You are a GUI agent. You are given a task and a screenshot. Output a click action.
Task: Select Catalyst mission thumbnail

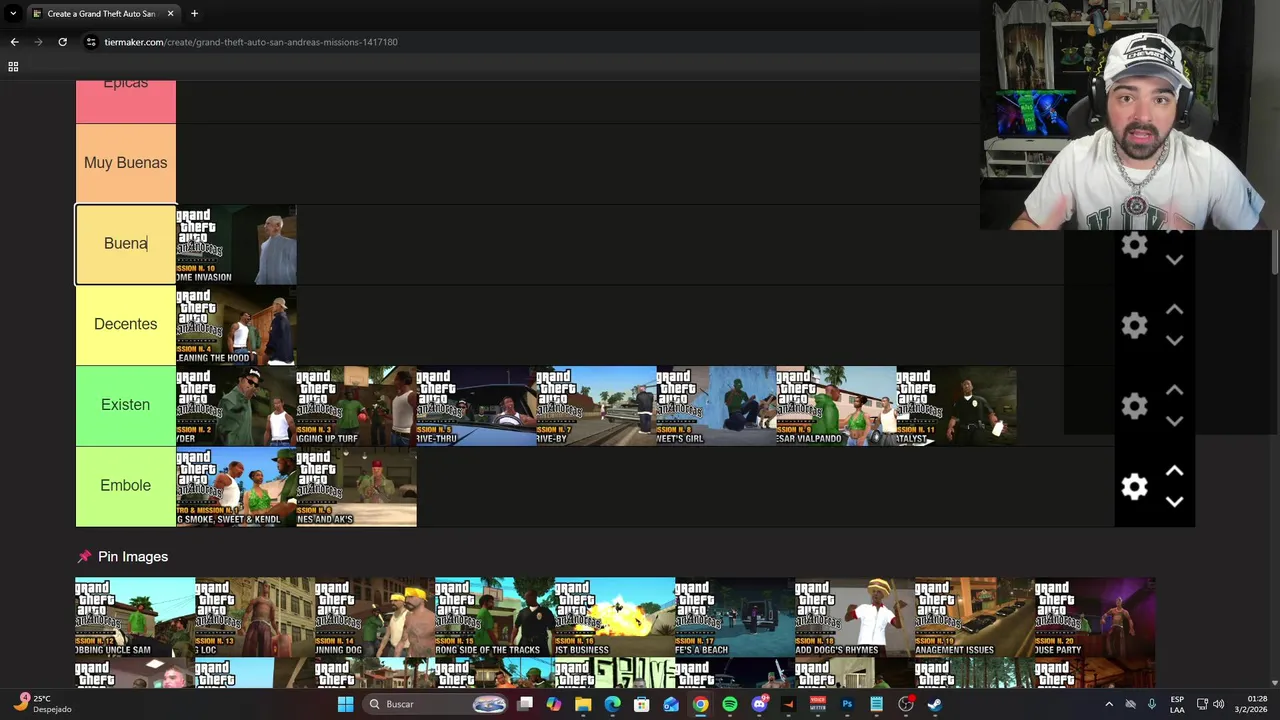[x=956, y=406]
